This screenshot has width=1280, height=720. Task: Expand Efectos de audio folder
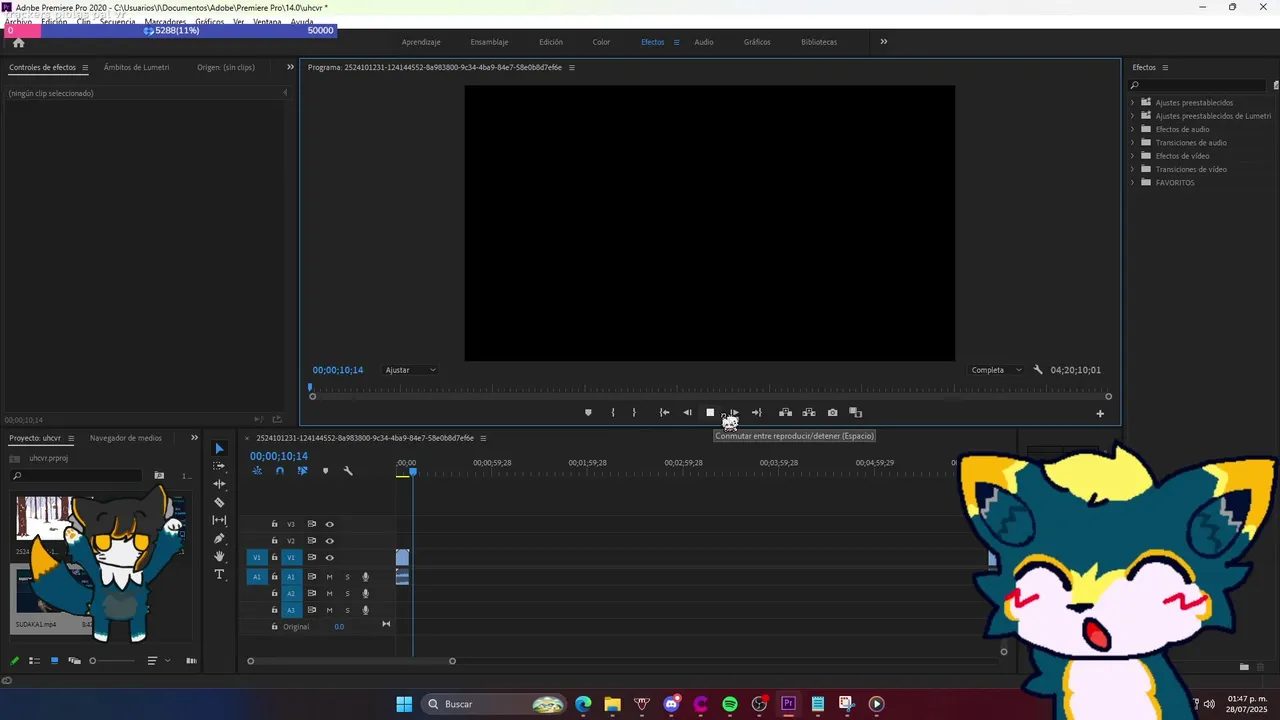point(1132,129)
